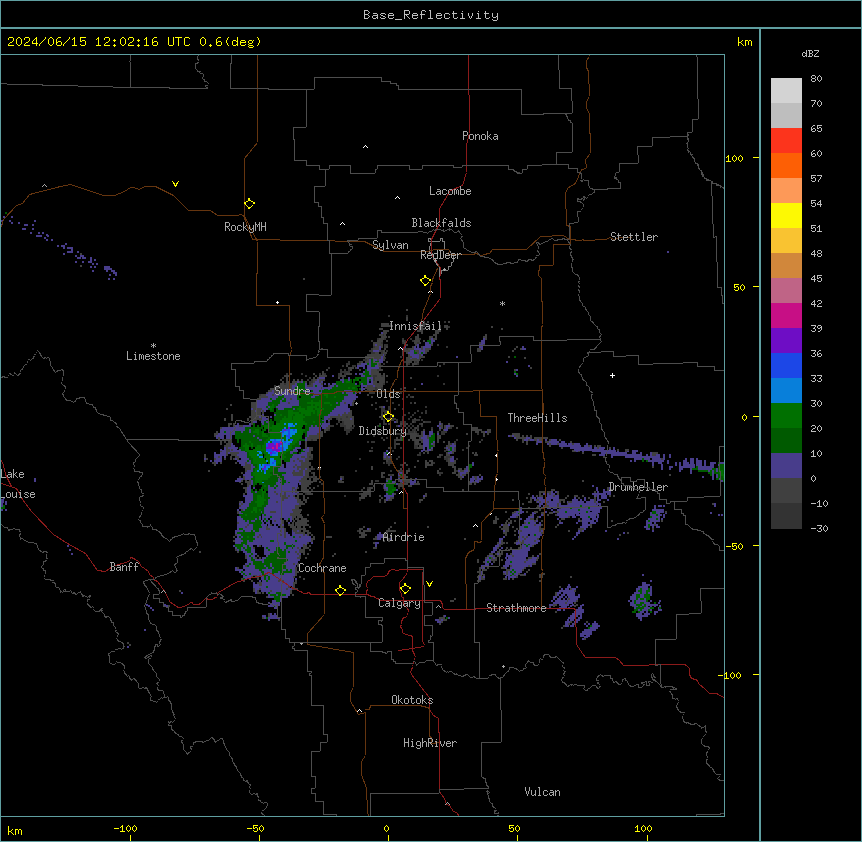Click the Blackfalds label on the map
The image size is (862, 842).
[441, 223]
